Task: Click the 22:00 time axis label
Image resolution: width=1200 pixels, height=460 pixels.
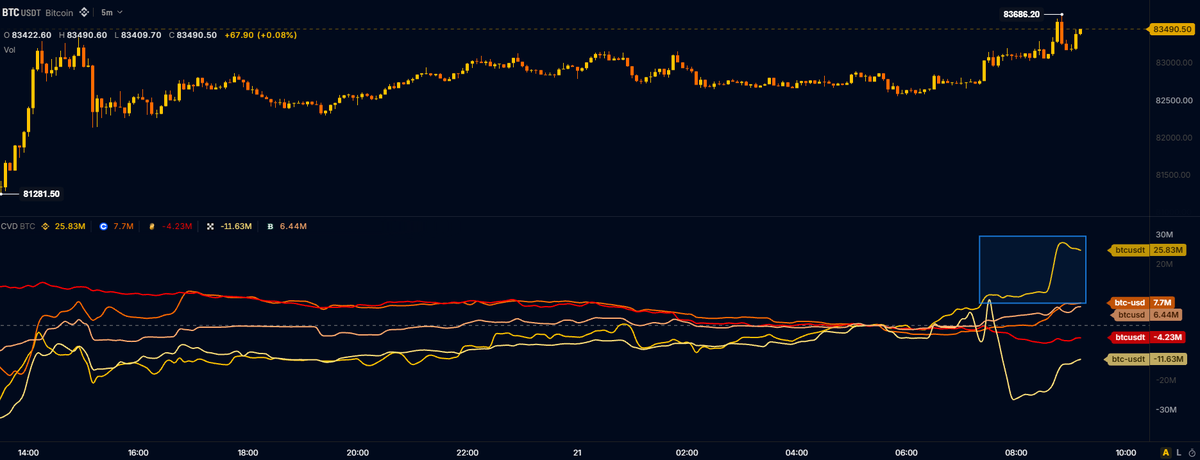Action: coord(468,453)
